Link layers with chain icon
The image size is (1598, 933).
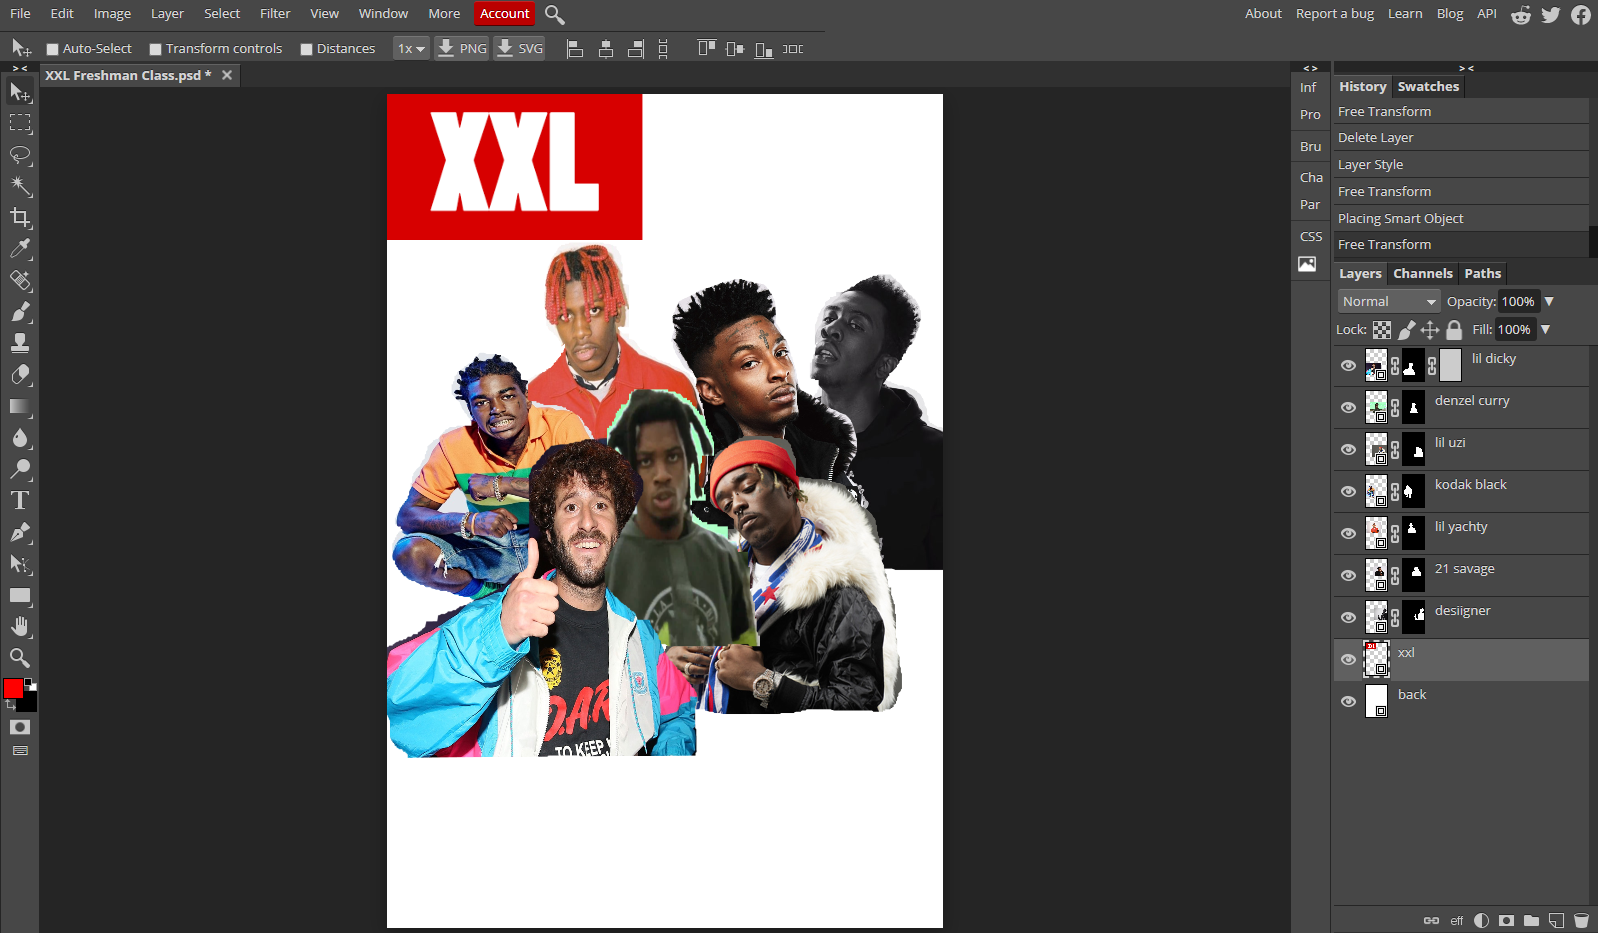point(1431,920)
